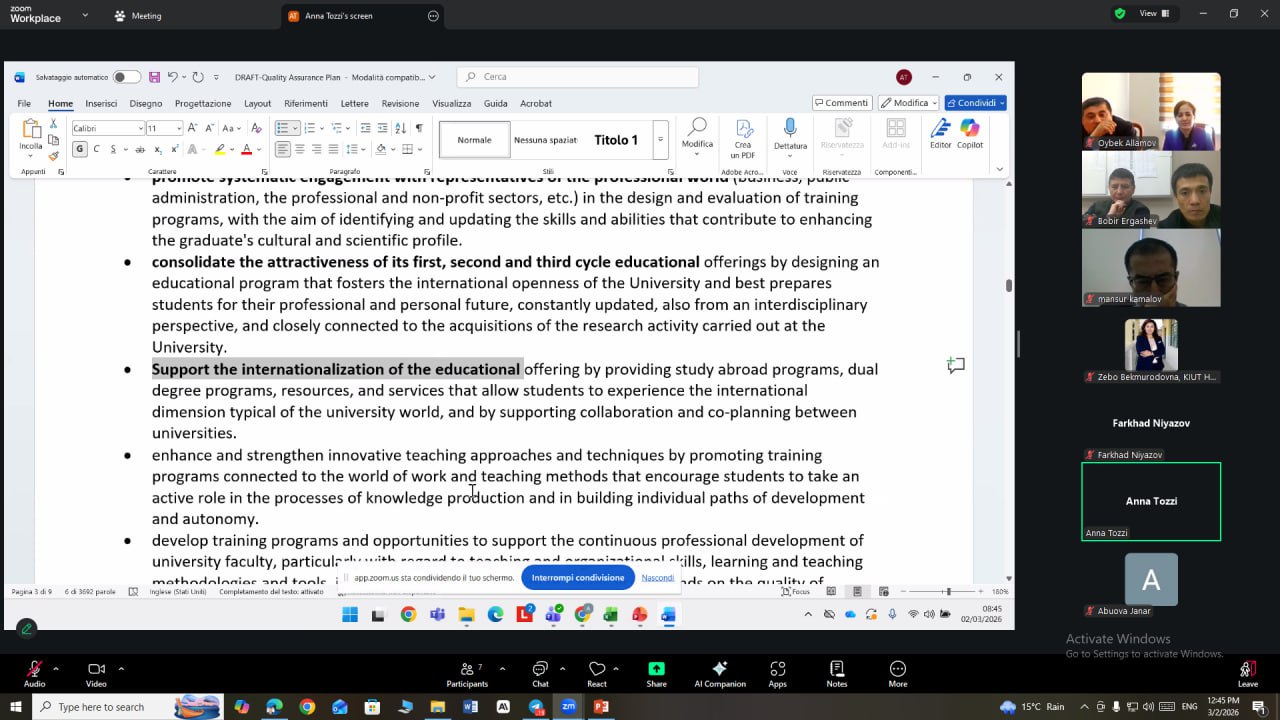Open the Inserisci ribbon tab
1280x720 pixels.
(101, 103)
